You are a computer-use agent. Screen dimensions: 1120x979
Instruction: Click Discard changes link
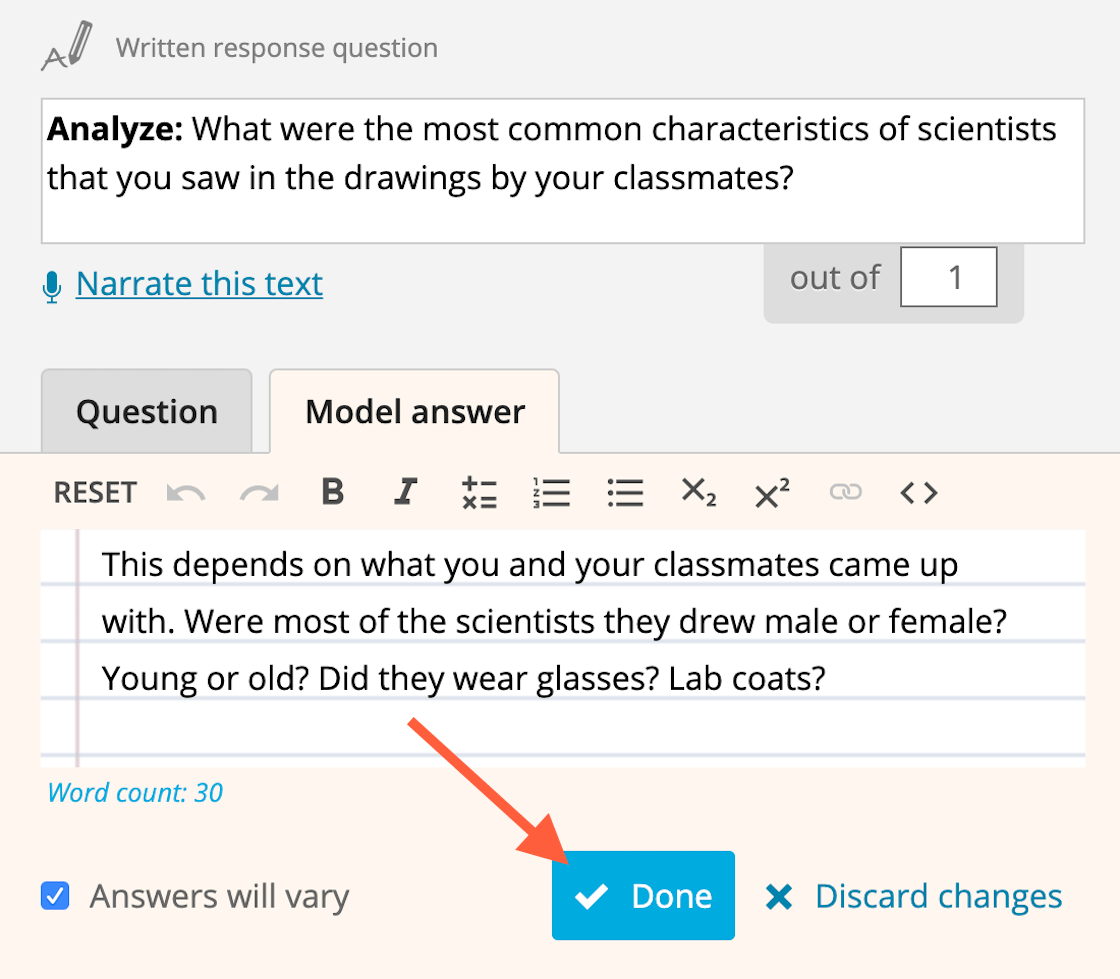(x=914, y=896)
